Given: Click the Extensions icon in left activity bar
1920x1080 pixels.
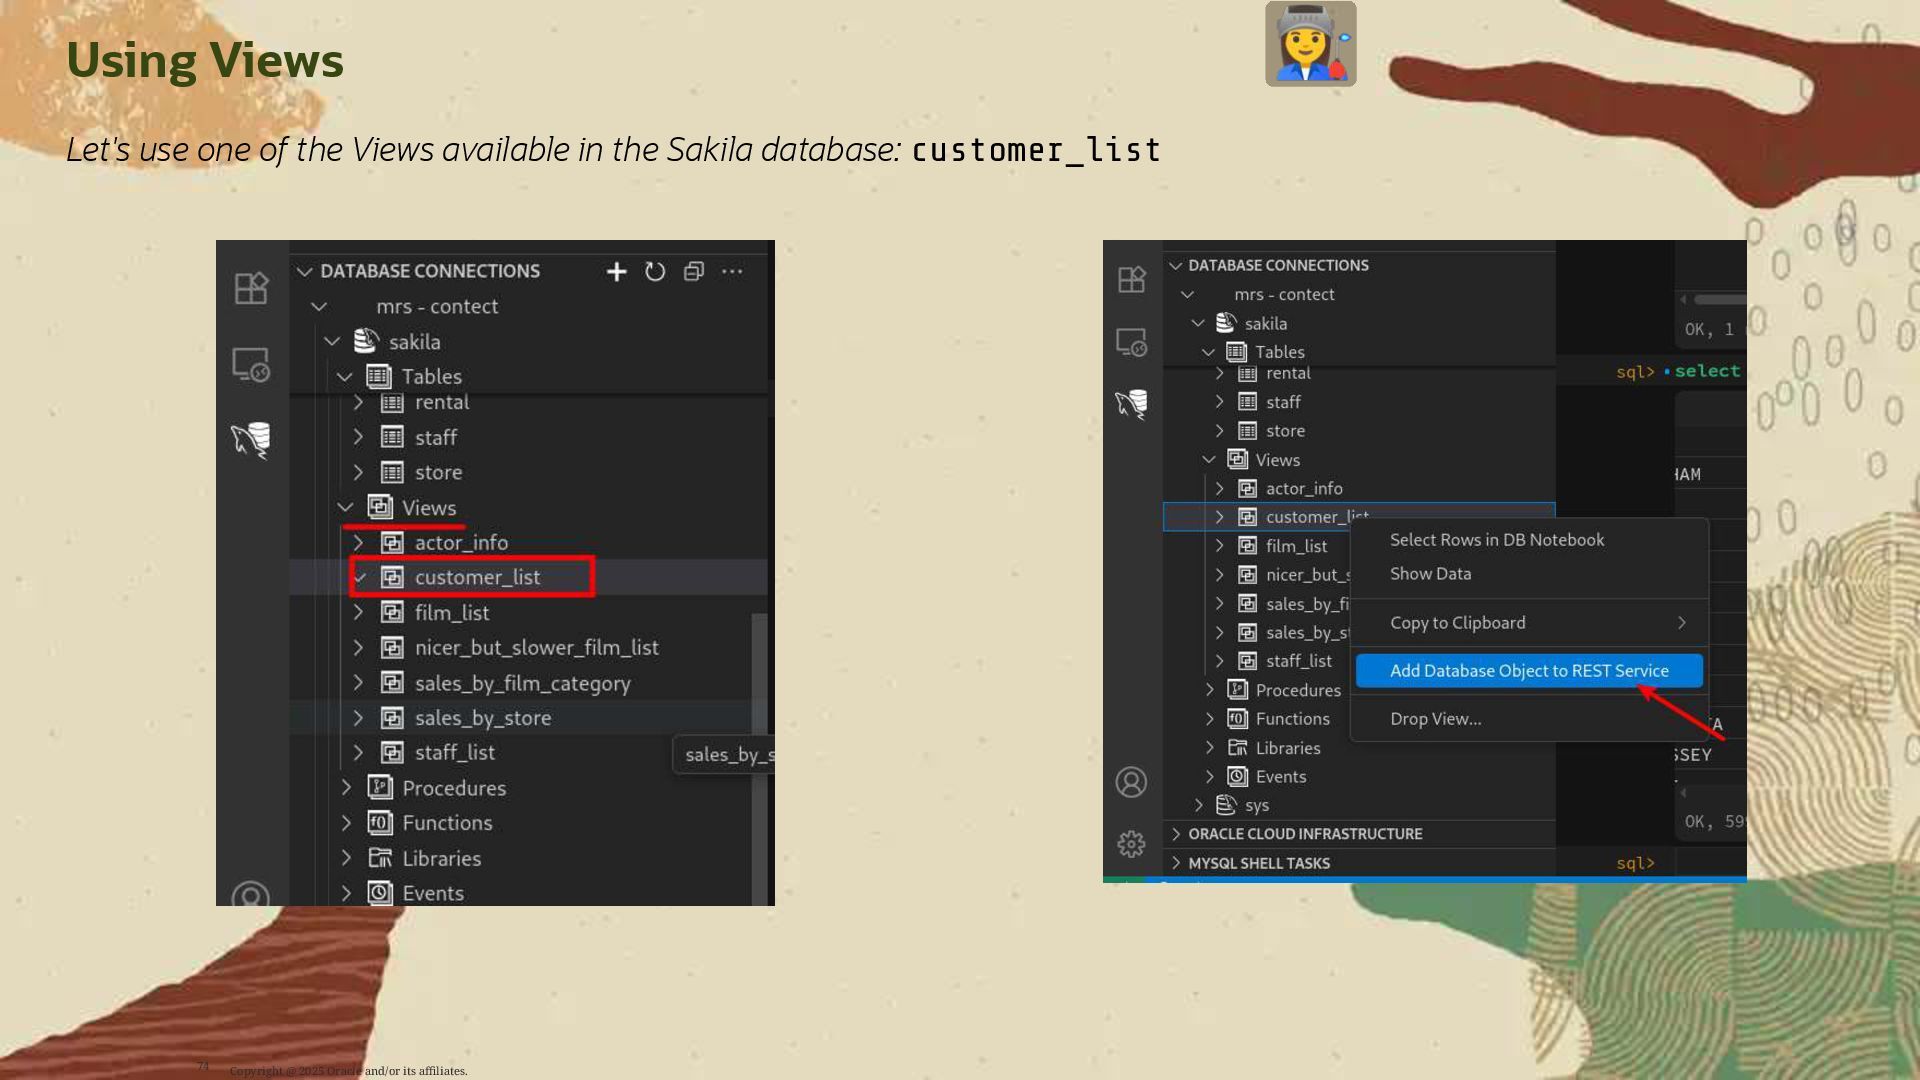Looking at the screenshot, I should 251,289.
